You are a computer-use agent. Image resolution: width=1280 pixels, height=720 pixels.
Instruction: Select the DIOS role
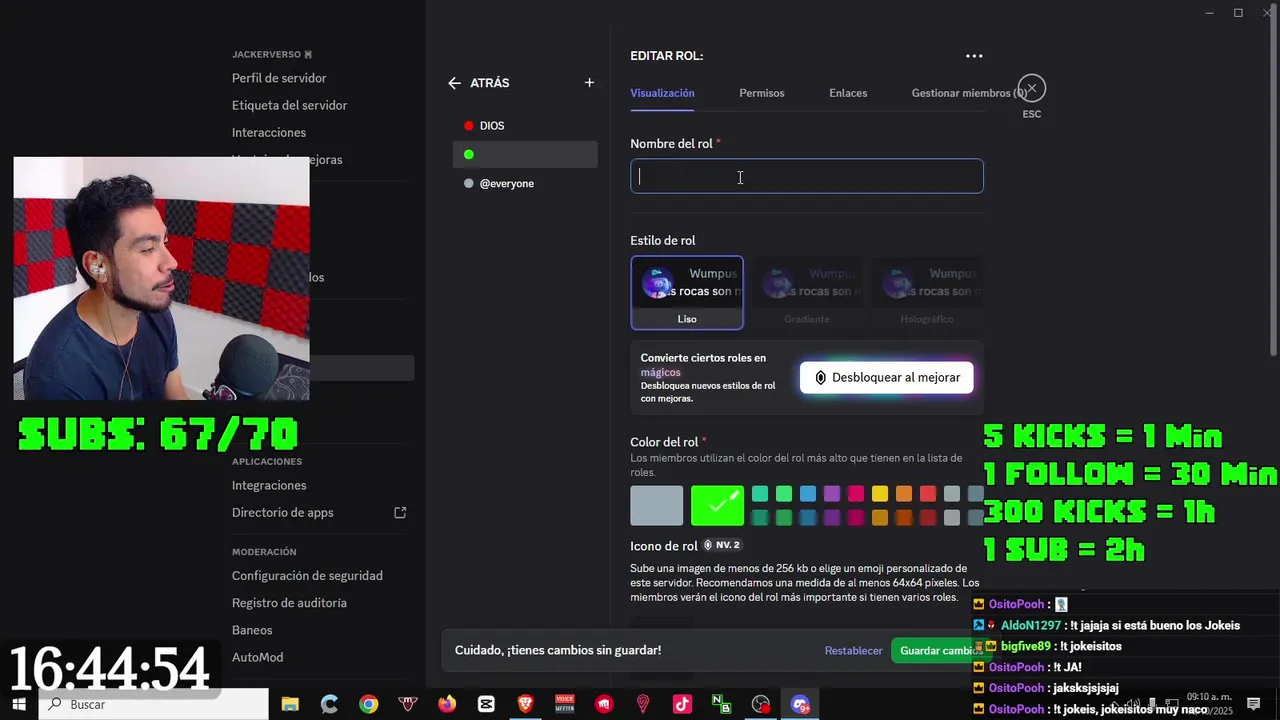[525, 126]
